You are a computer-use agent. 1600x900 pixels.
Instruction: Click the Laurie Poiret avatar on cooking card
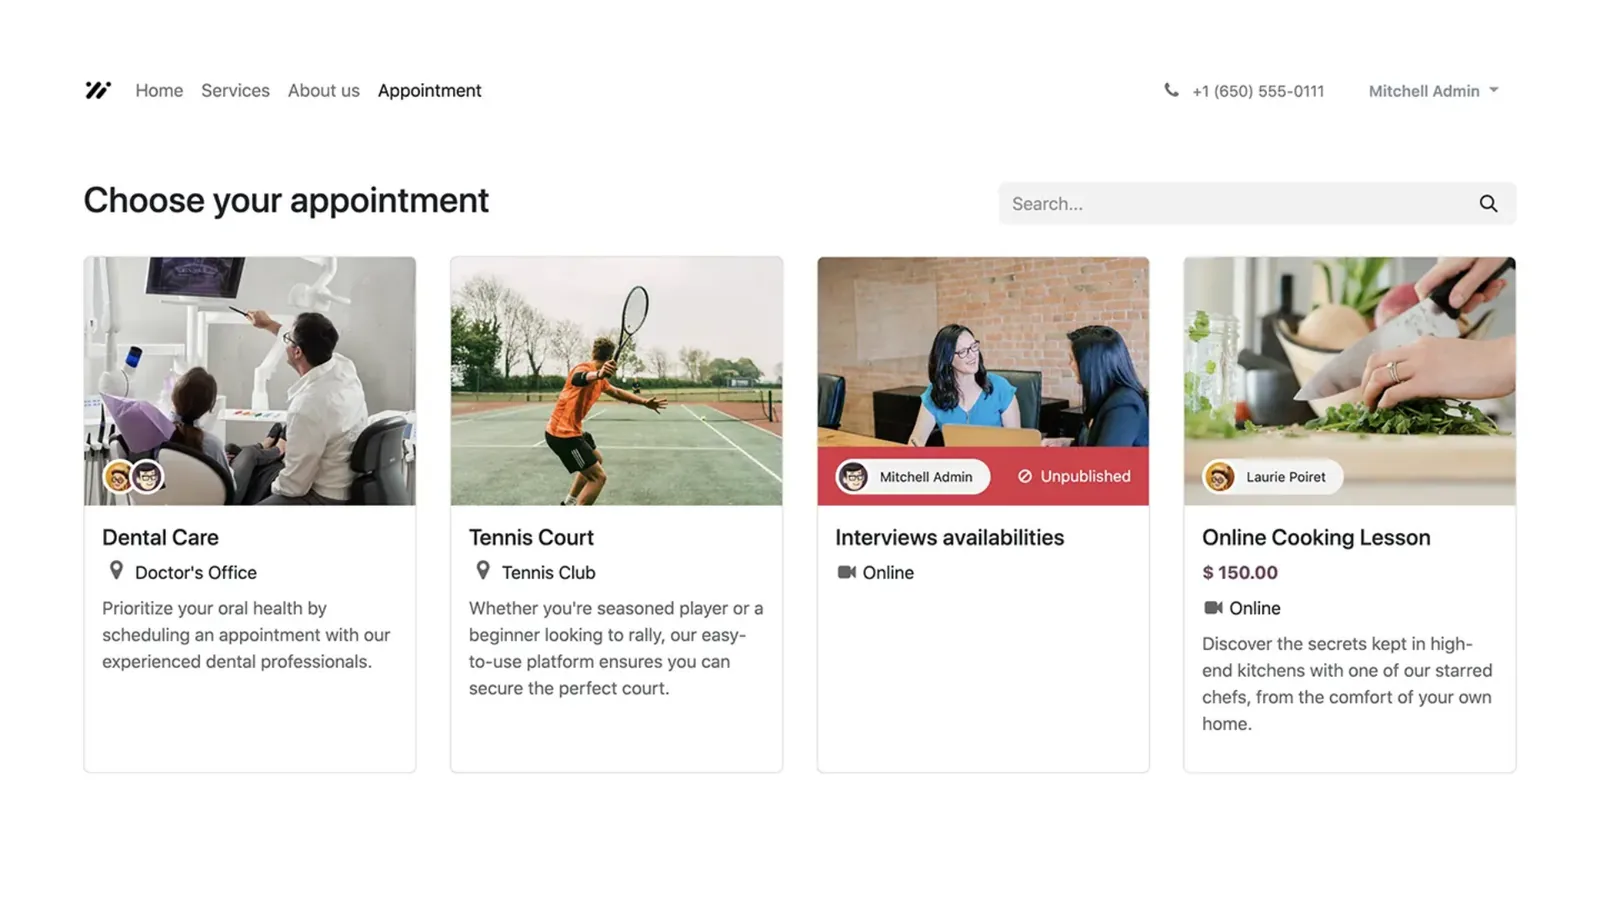click(x=1219, y=477)
